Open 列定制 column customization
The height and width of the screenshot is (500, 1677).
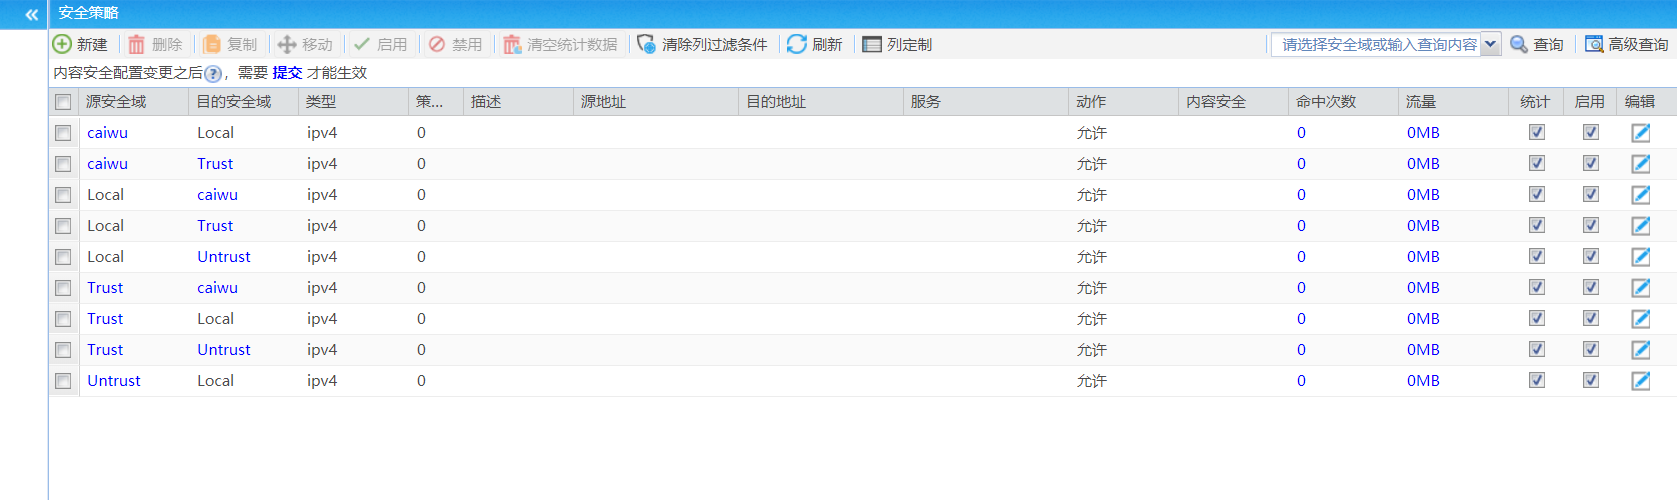coord(897,44)
